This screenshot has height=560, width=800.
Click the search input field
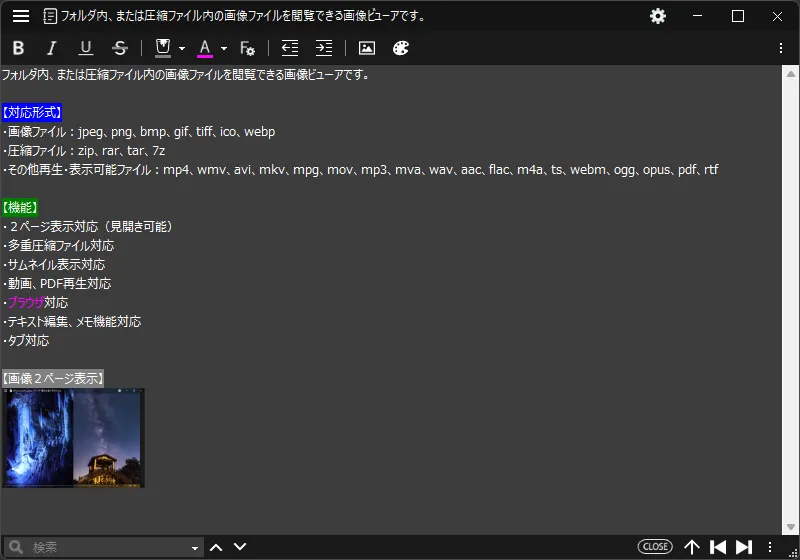[x=105, y=547]
